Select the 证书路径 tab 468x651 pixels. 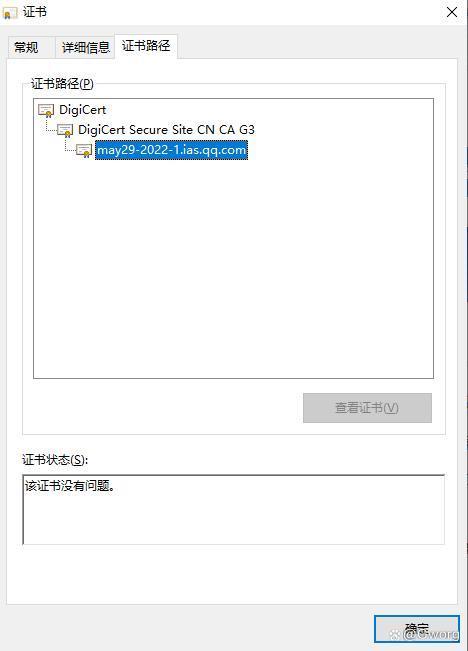pyautogui.click(x=146, y=46)
